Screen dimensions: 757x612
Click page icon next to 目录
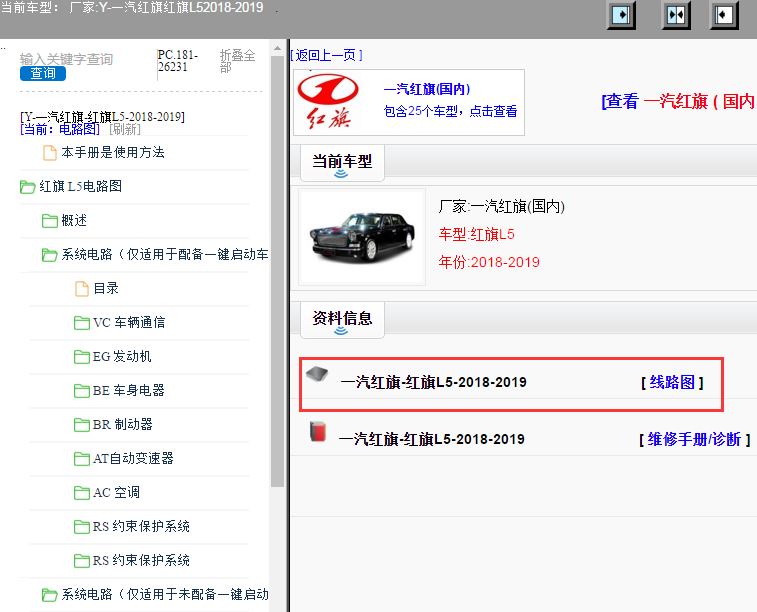coord(82,289)
